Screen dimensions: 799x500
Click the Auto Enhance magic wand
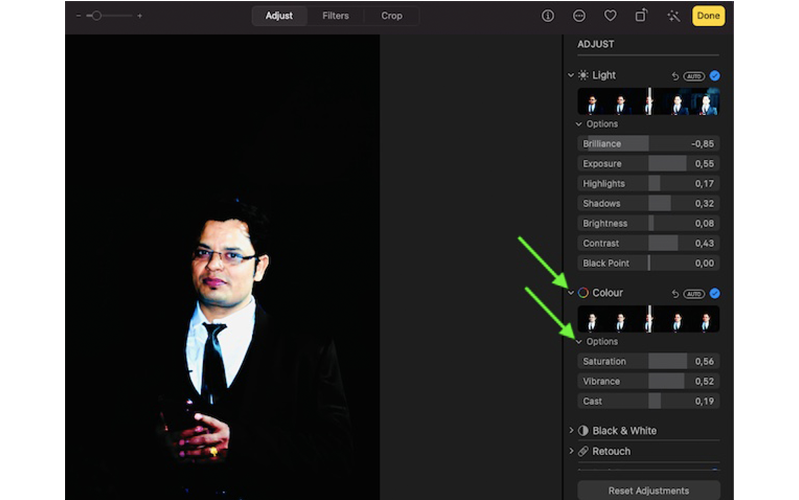point(672,16)
